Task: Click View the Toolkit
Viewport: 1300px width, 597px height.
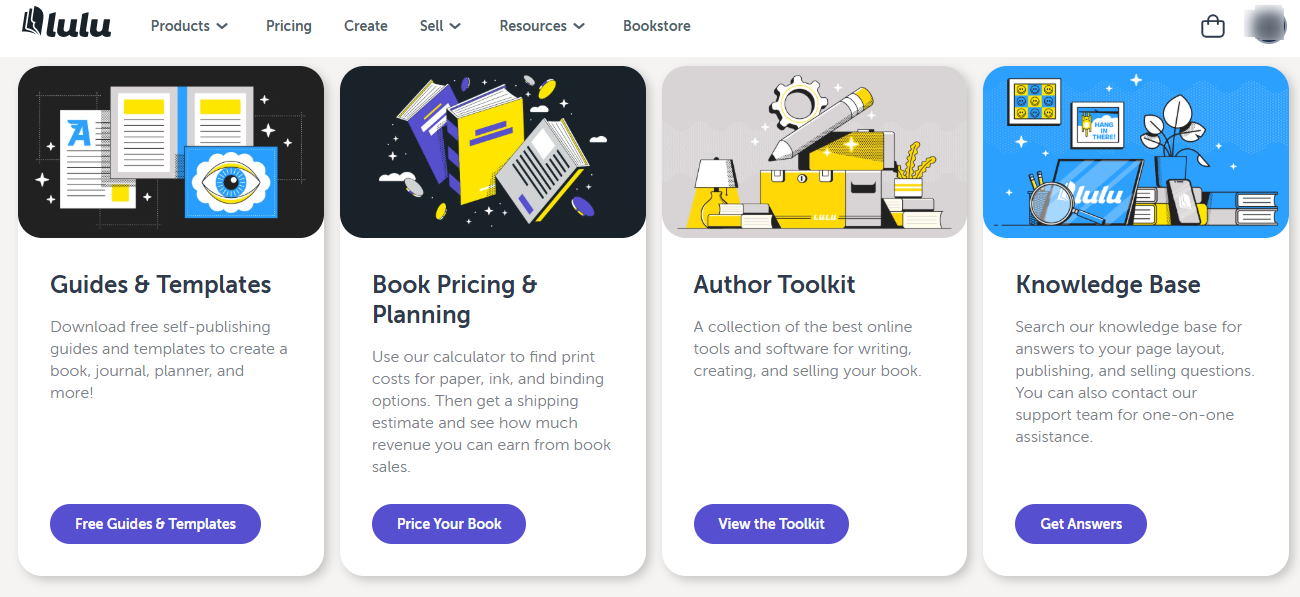Action: pyautogui.click(x=771, y=523)
